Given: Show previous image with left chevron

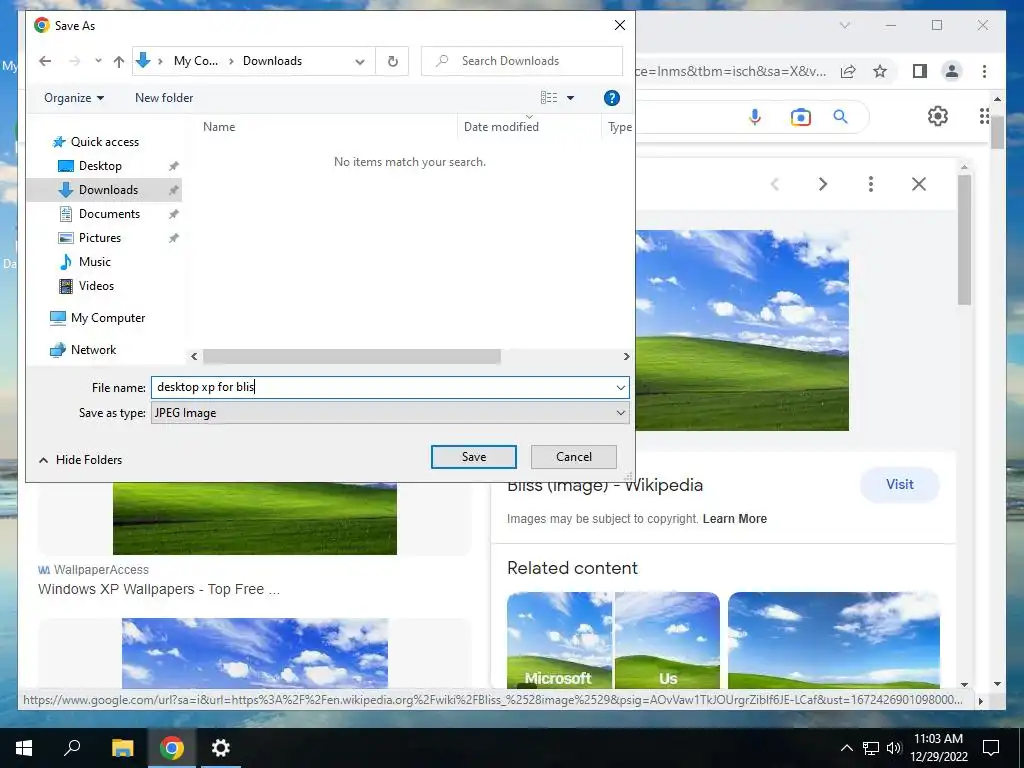Looking at the screenshot, I should click(x=775, y=184).
